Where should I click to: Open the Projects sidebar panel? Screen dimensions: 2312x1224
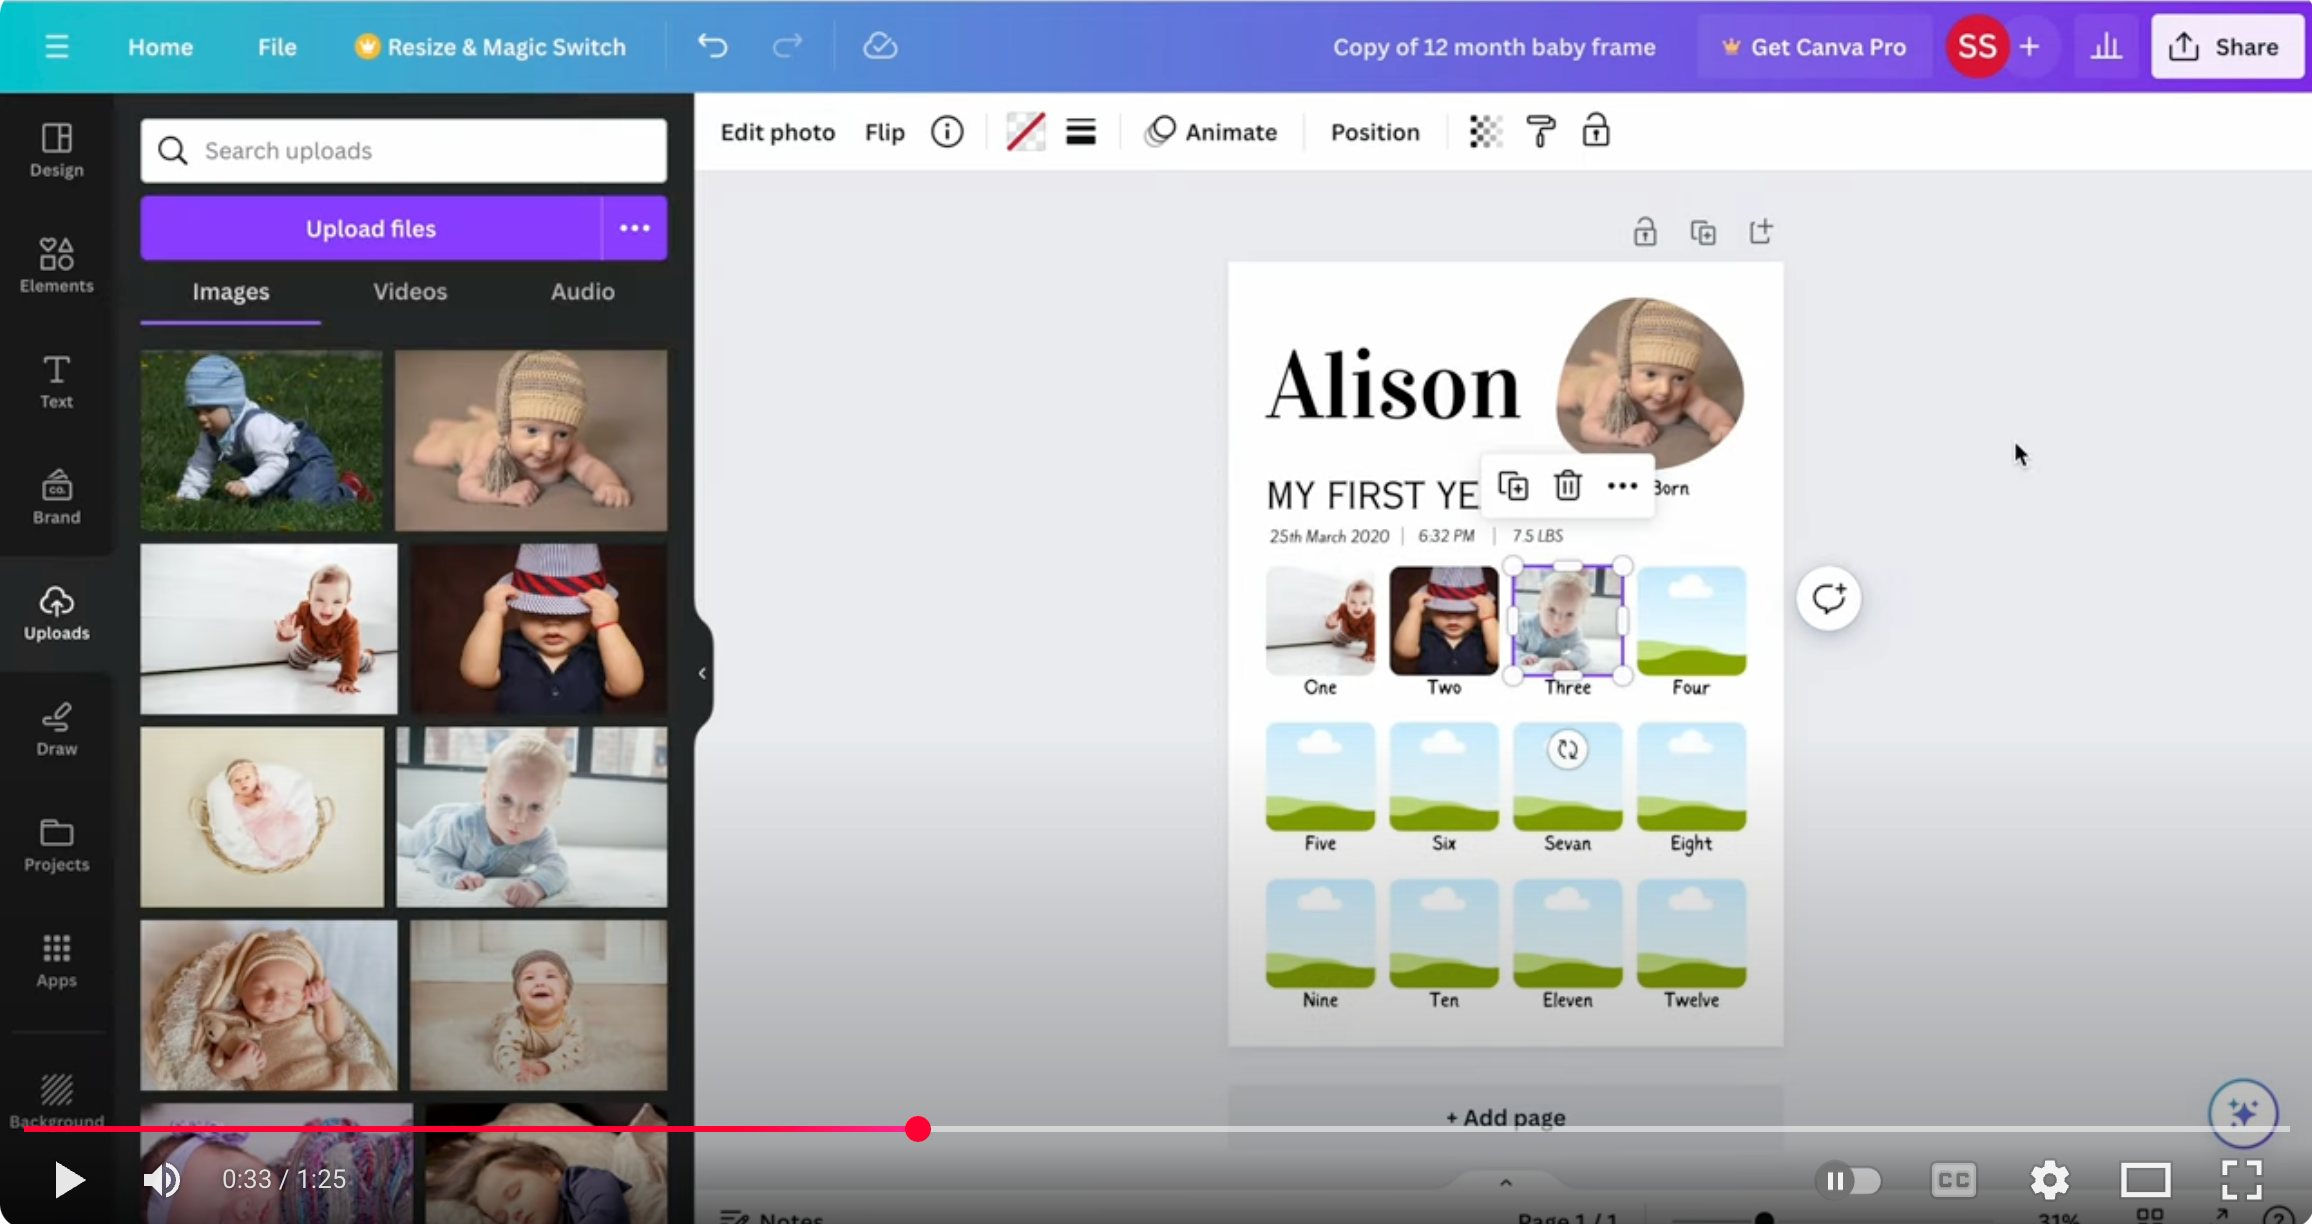pyautogui.click(x=57, y=845)
